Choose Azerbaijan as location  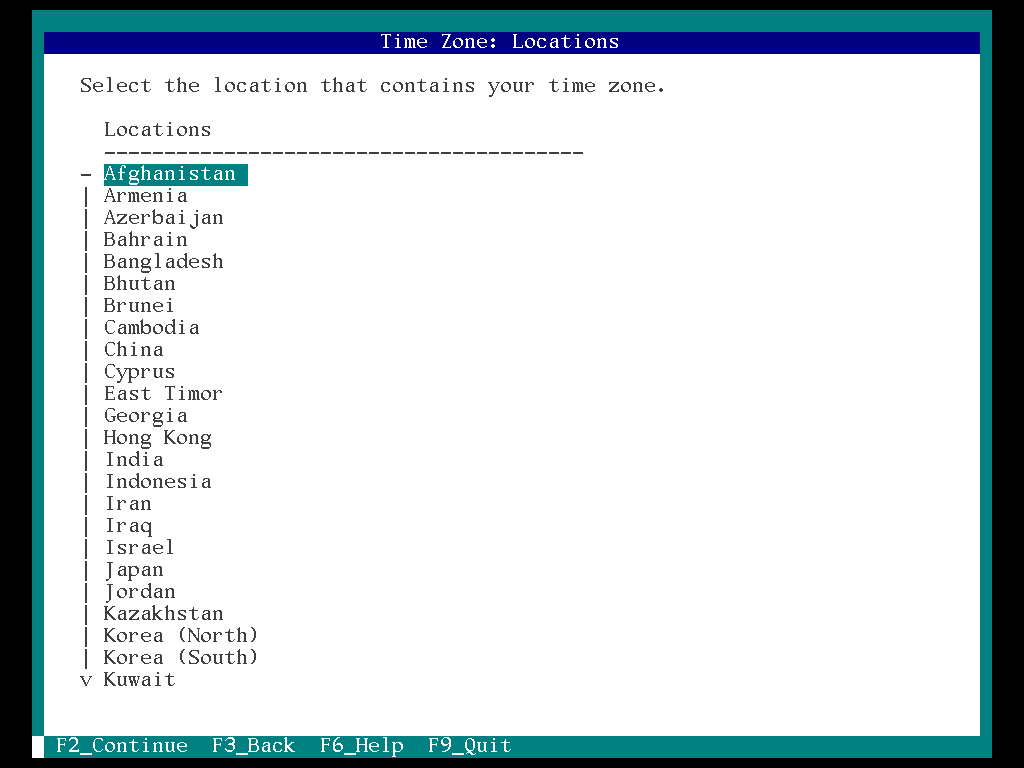[164, 218]
